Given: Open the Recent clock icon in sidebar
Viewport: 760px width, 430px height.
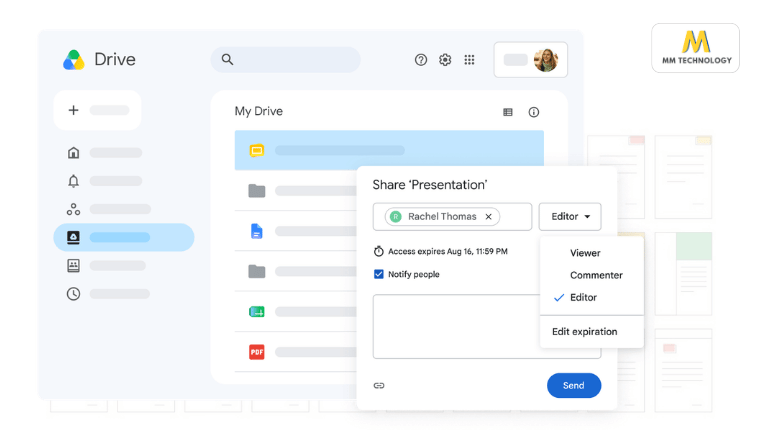Looking at the screenshot, I should [x=73, y=294].
